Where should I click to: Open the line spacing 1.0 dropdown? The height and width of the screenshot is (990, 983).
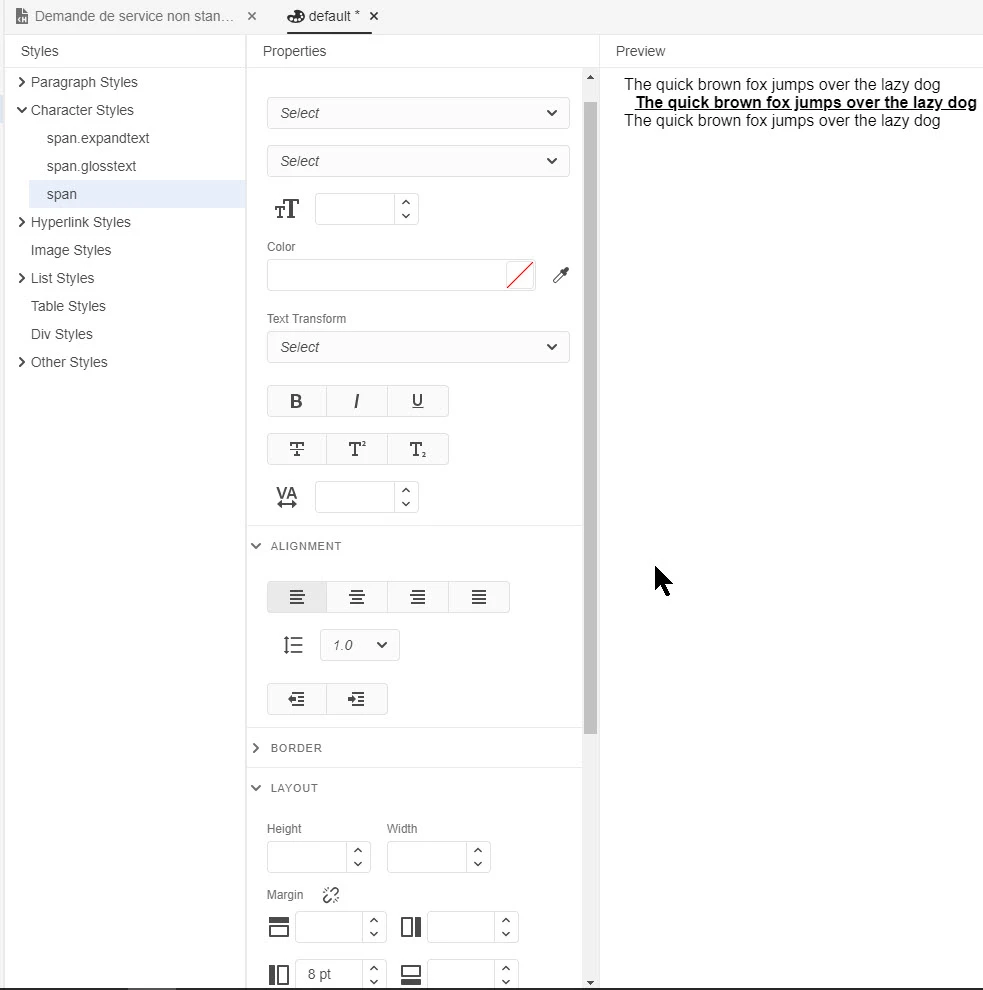[x=360, y=645]
